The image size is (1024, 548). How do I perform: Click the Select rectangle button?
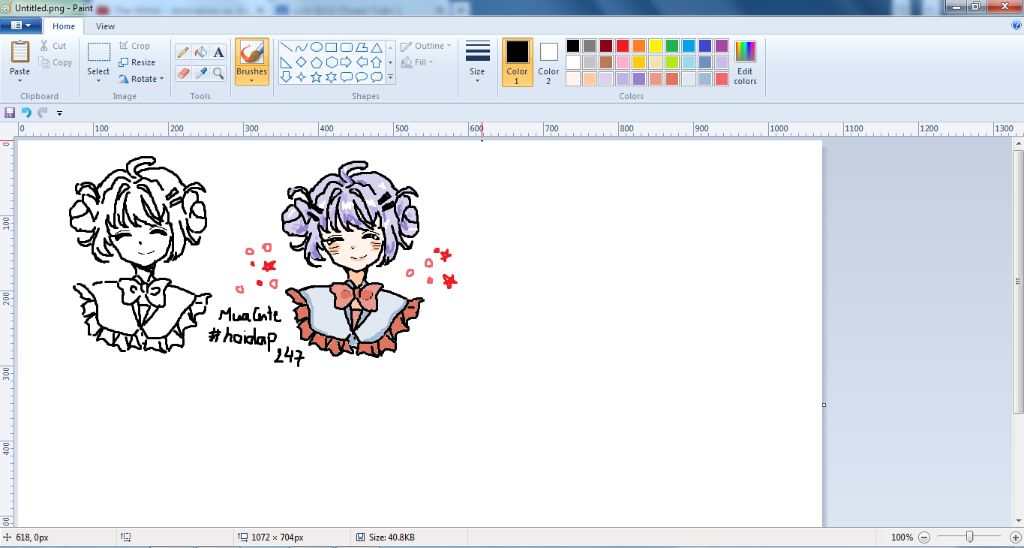[99, 53]
